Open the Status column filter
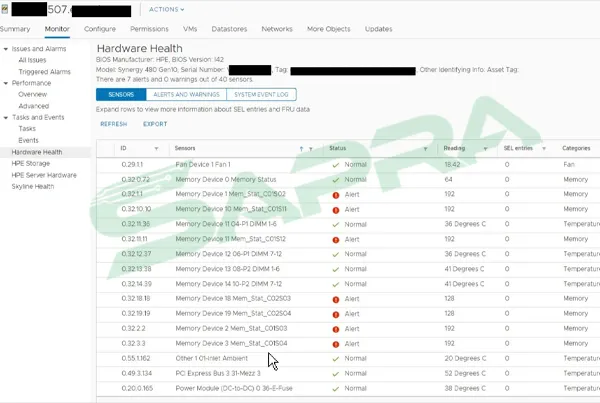The width and height of the screenshot is (600, 403). coord(425,148)
